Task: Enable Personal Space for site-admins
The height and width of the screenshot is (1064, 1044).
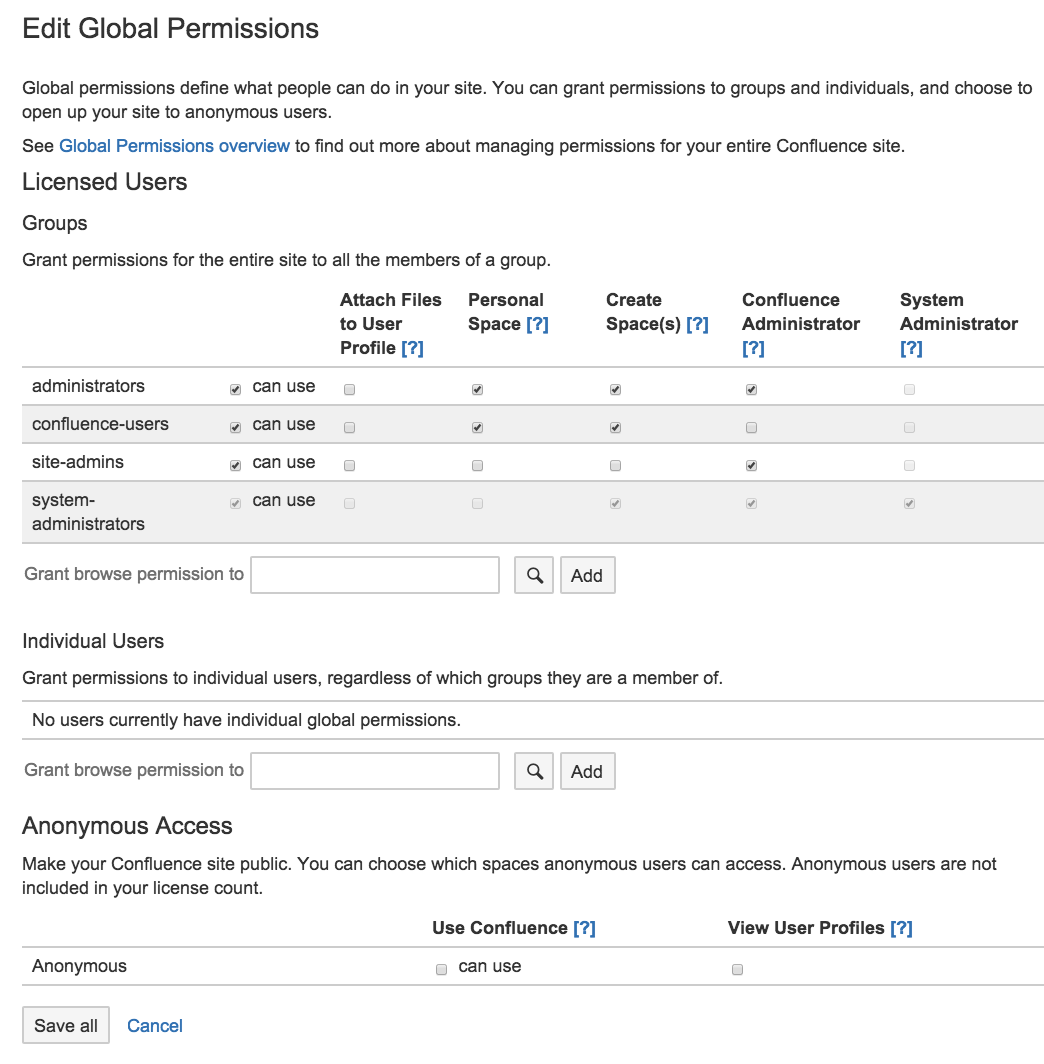Action: tap(478, 466)
